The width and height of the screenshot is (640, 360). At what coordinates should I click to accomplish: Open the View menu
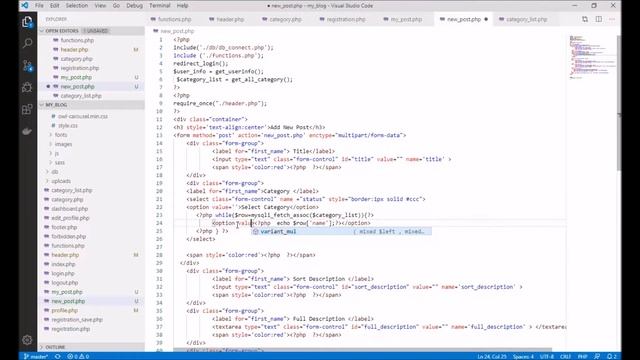[100, 6]
